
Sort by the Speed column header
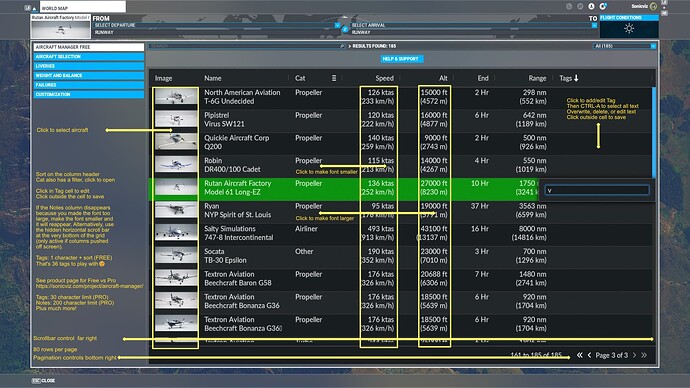point(384,78)
